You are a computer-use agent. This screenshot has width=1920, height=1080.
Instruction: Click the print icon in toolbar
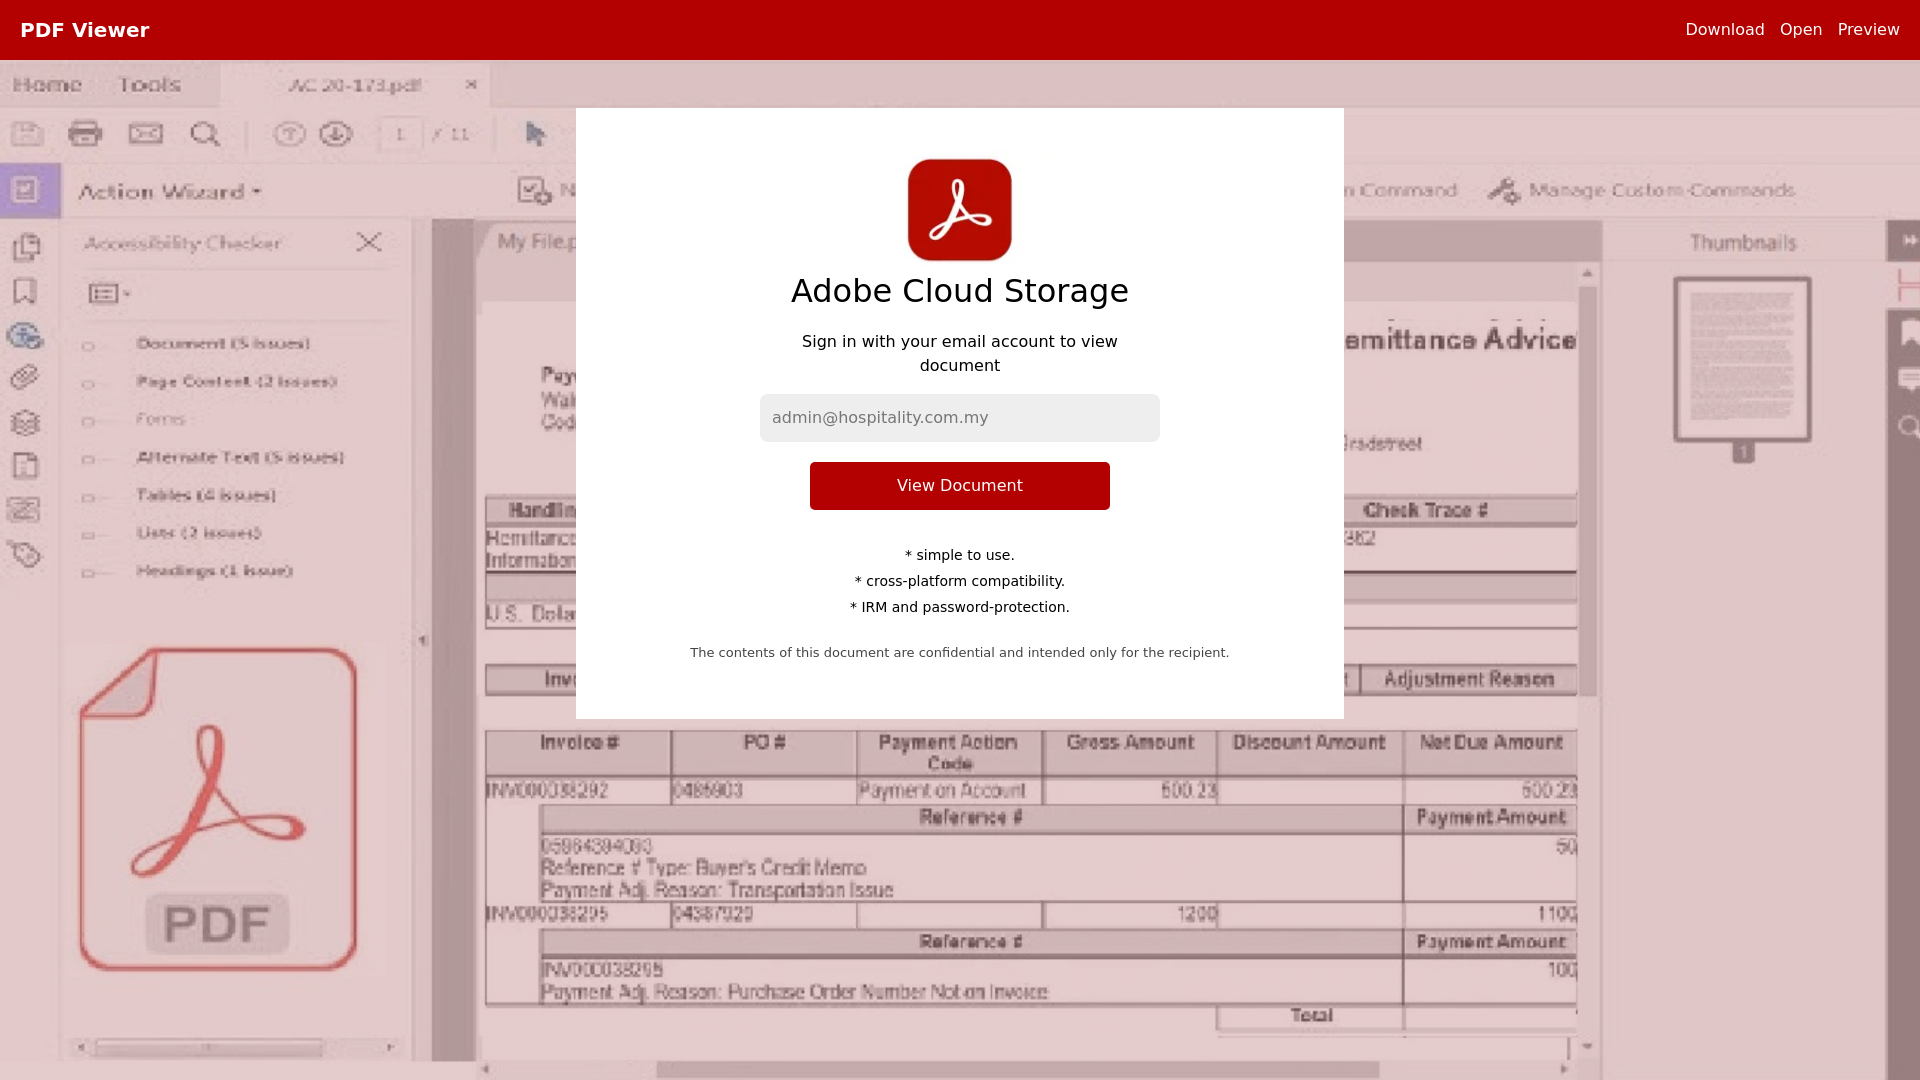(x=85, y=133)
